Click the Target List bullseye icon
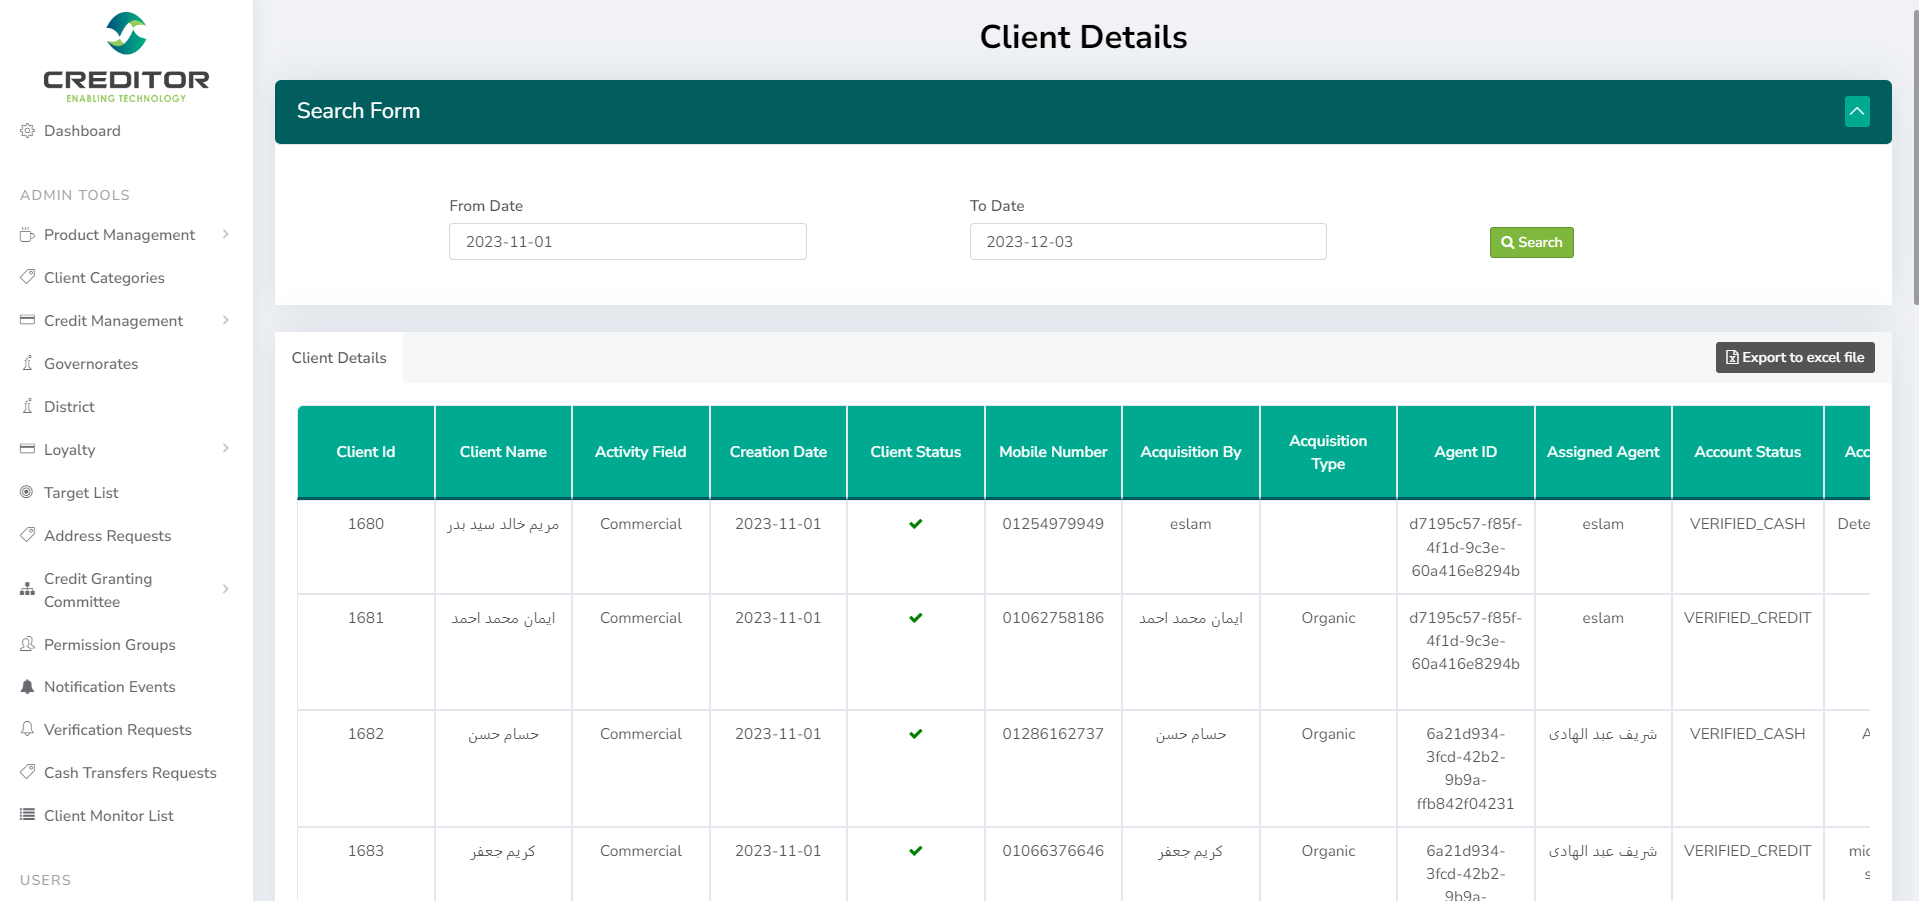1919x901 pixels. click(27, 492)
